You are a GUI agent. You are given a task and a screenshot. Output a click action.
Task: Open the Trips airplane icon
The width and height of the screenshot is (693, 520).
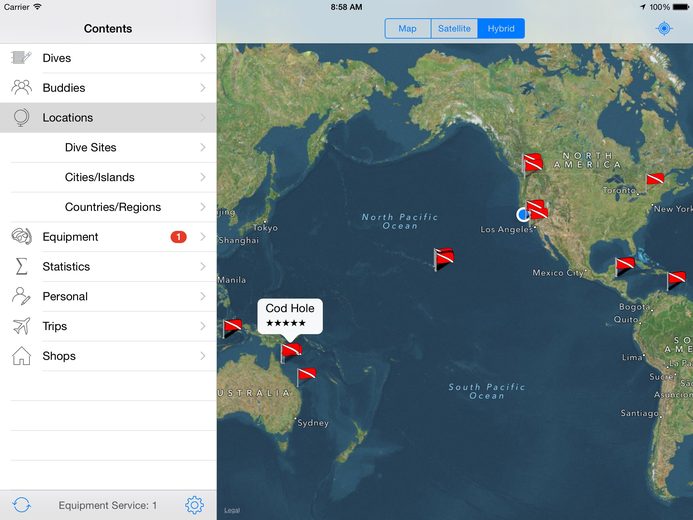[21, 326]
